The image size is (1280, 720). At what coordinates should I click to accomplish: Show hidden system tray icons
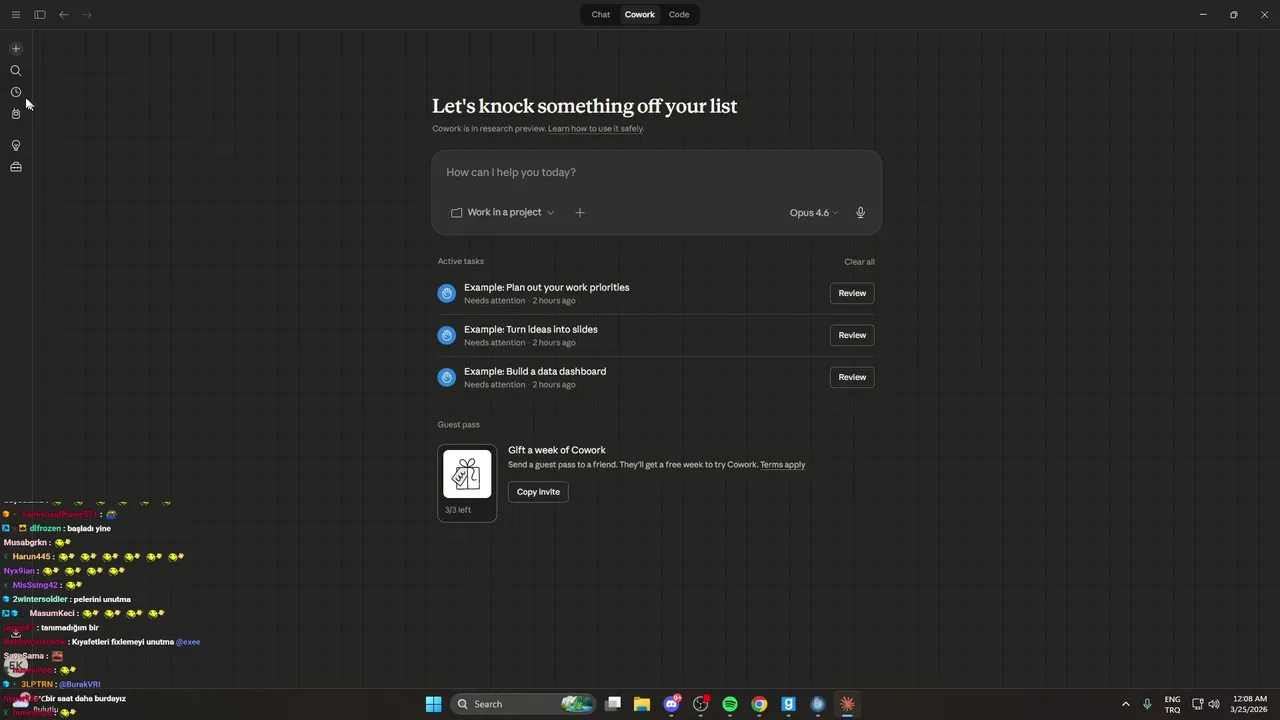point(1125,704)
